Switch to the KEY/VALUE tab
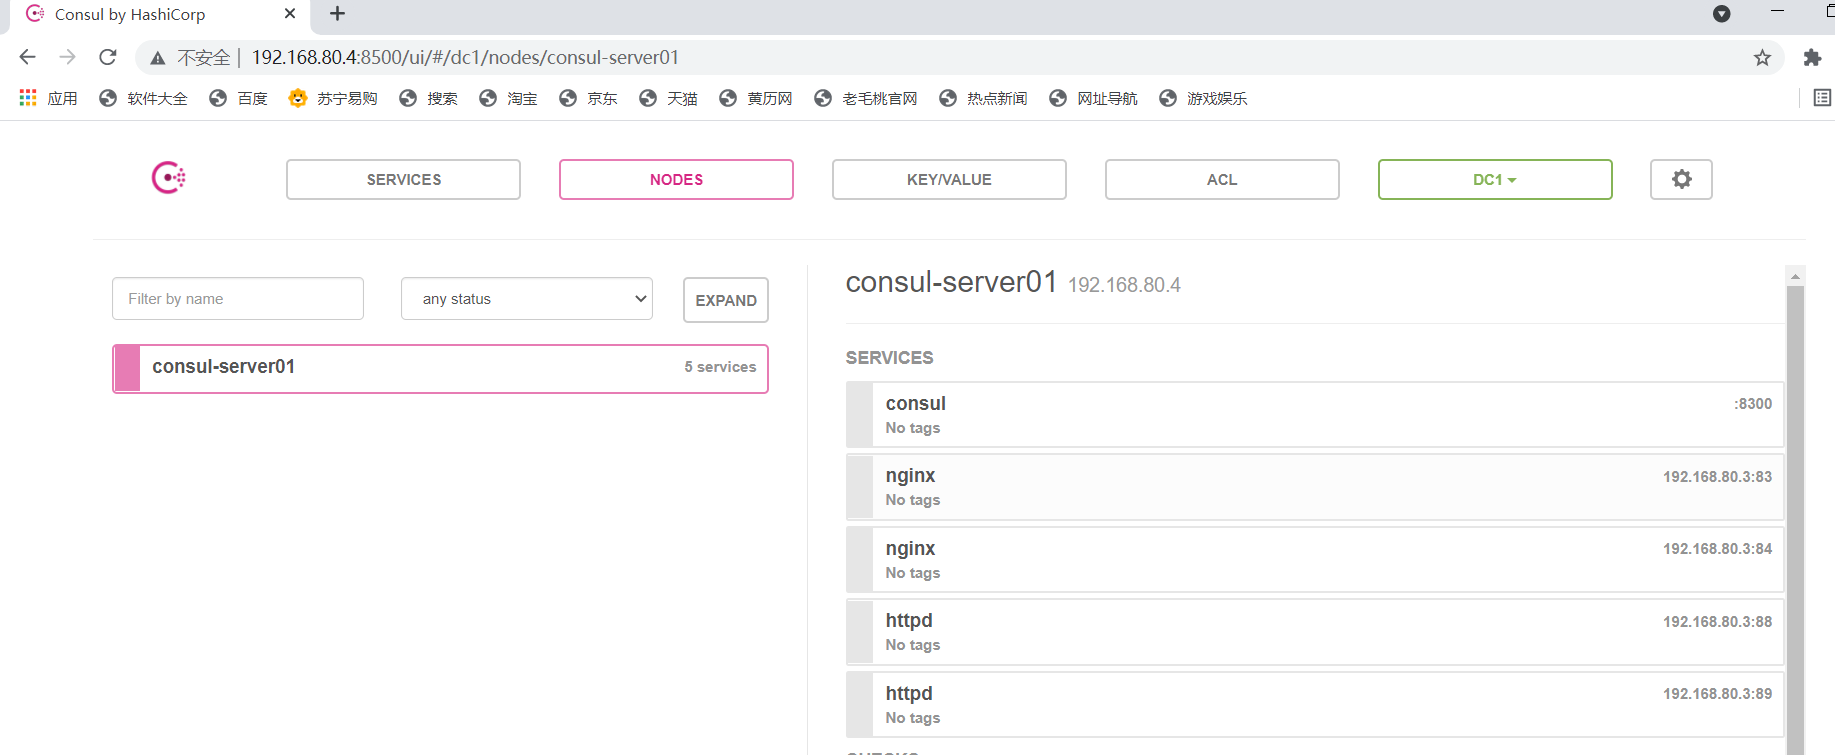This screenshot has width=1835, height=755. click(x=949, y=179)
